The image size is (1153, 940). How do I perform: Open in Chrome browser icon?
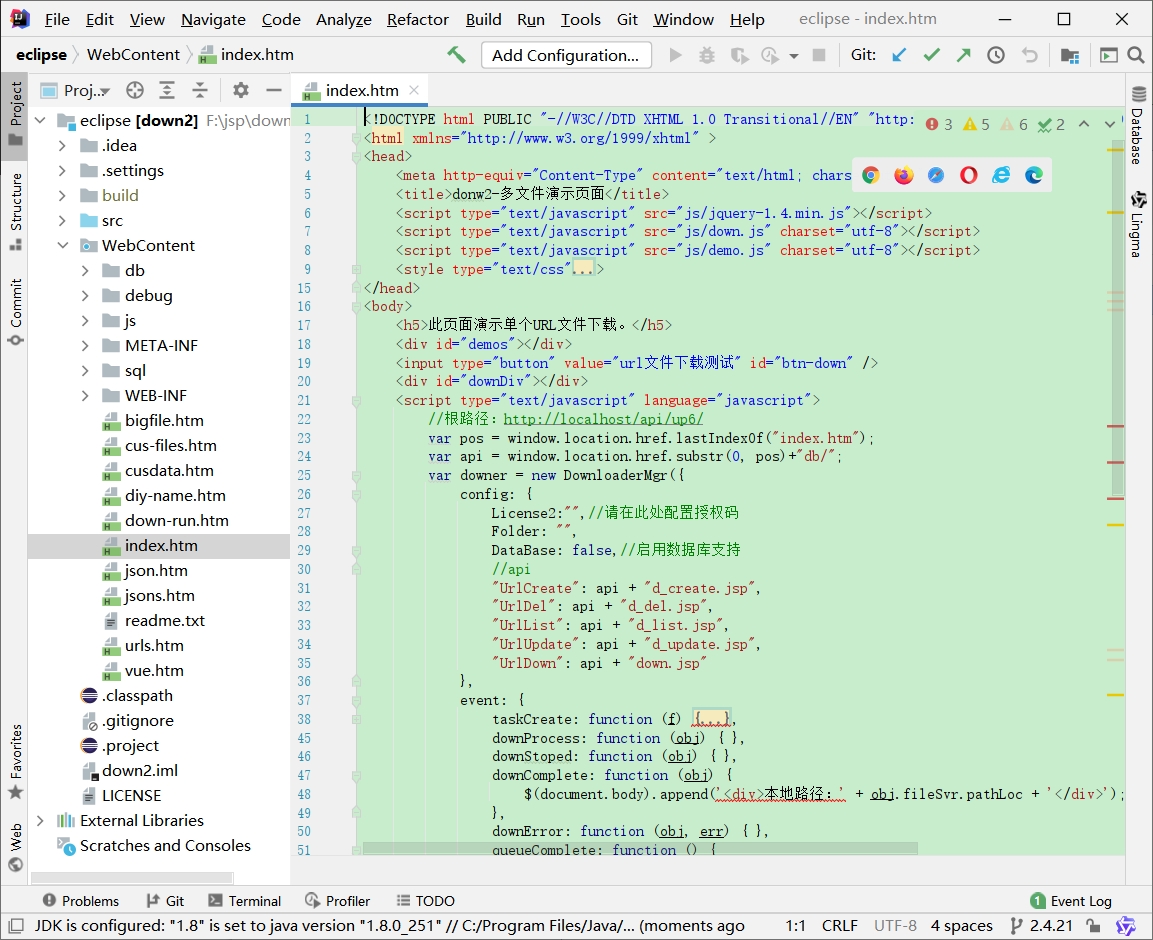(871, 175)
